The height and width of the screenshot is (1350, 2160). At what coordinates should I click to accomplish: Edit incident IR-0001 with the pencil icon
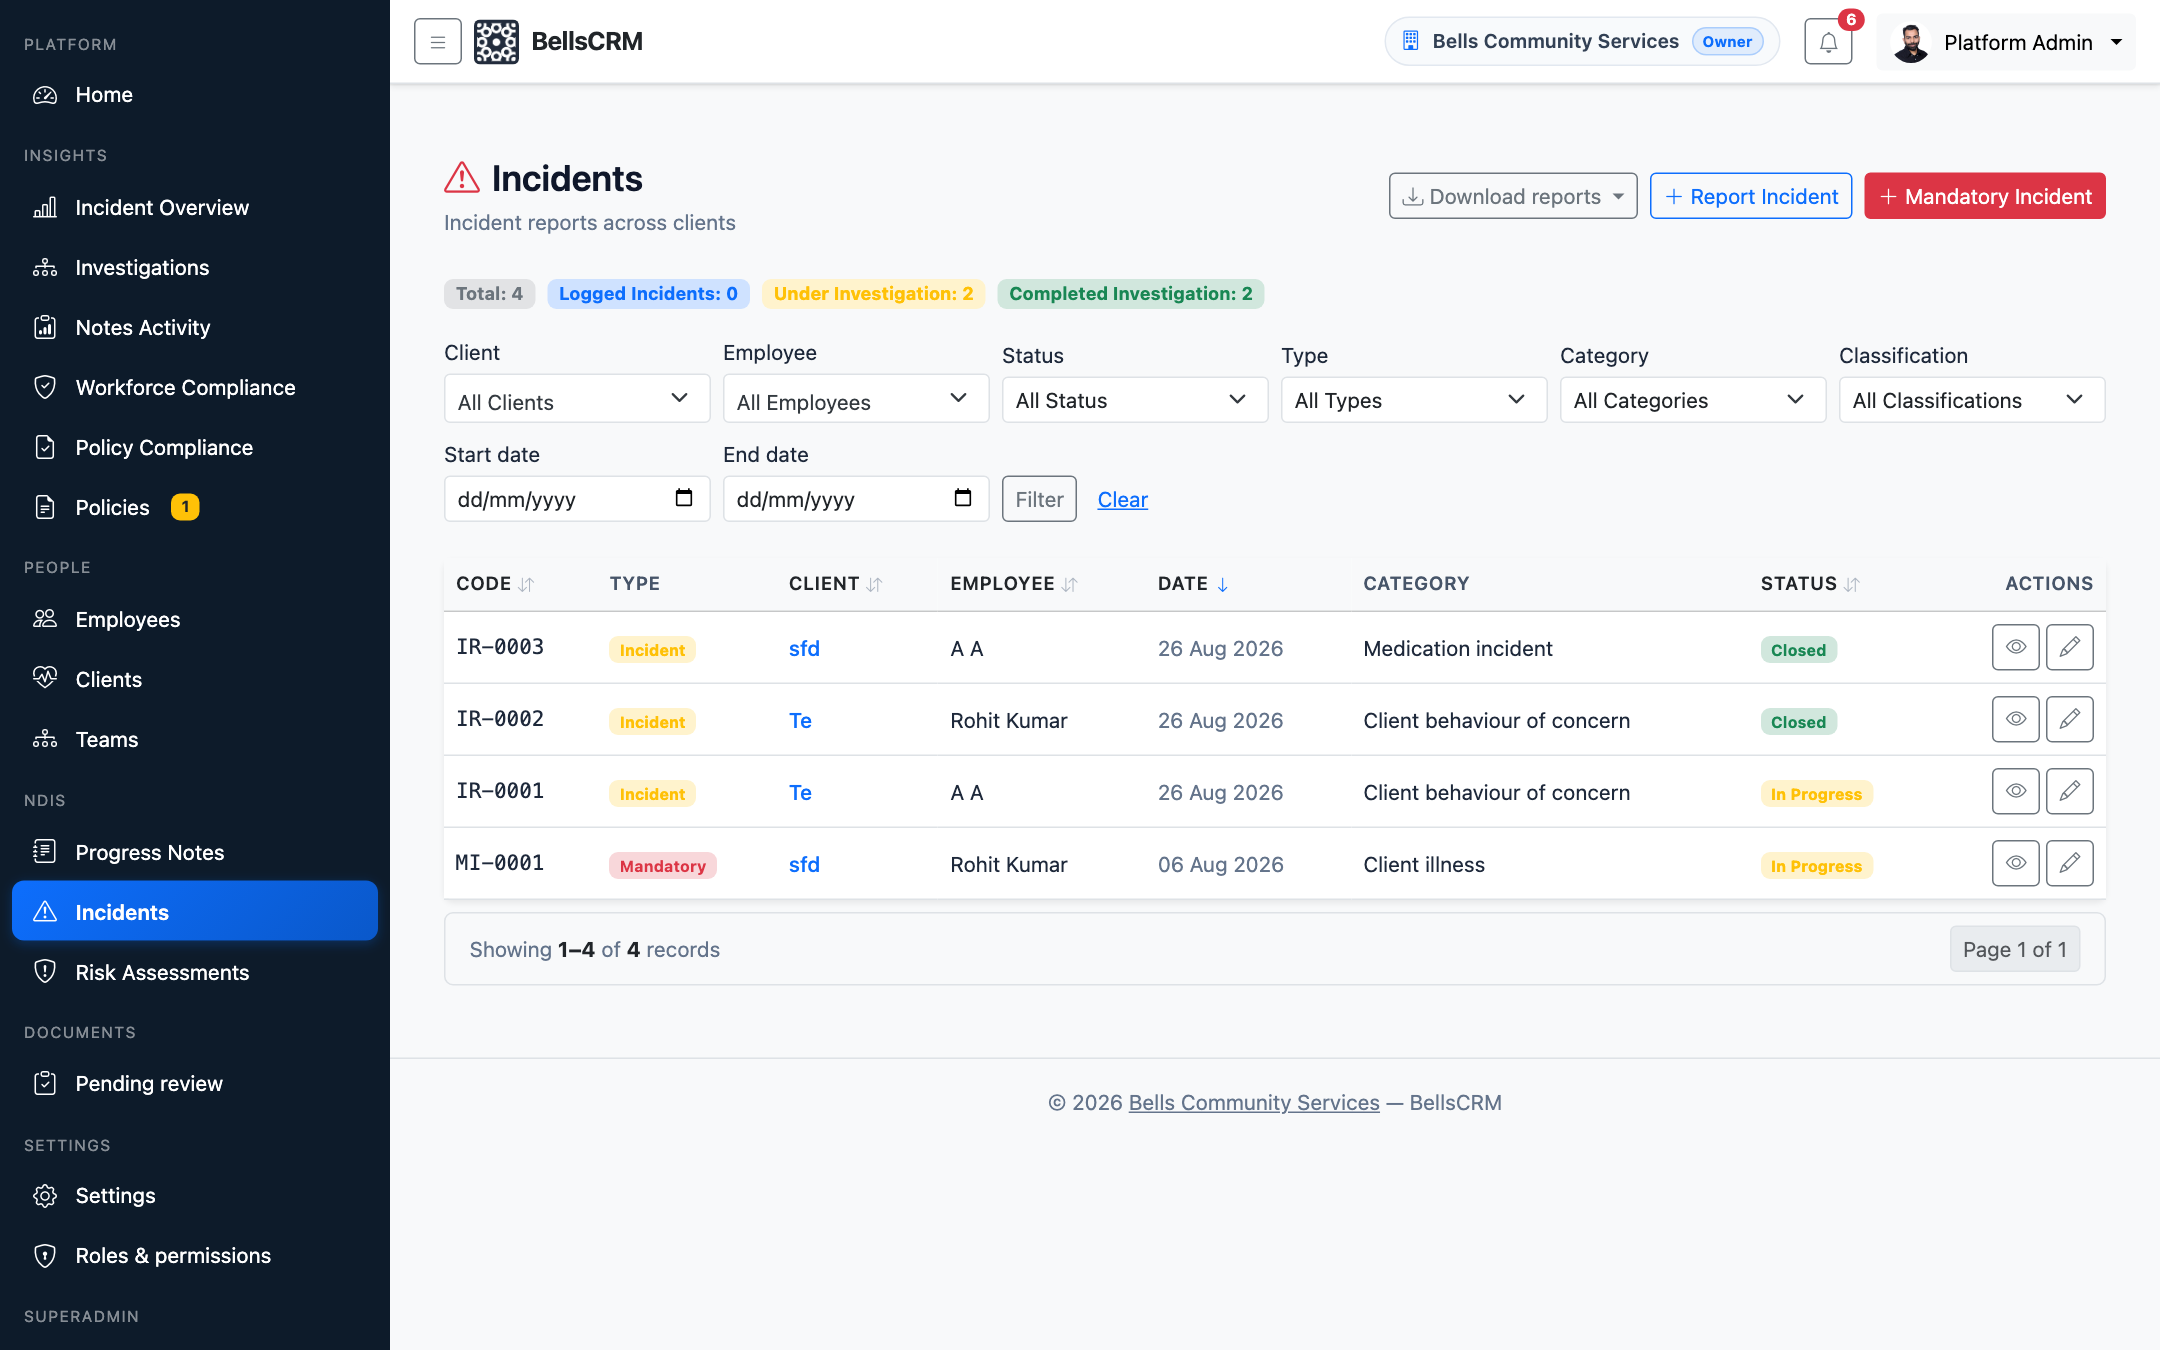coord(2069,791)
